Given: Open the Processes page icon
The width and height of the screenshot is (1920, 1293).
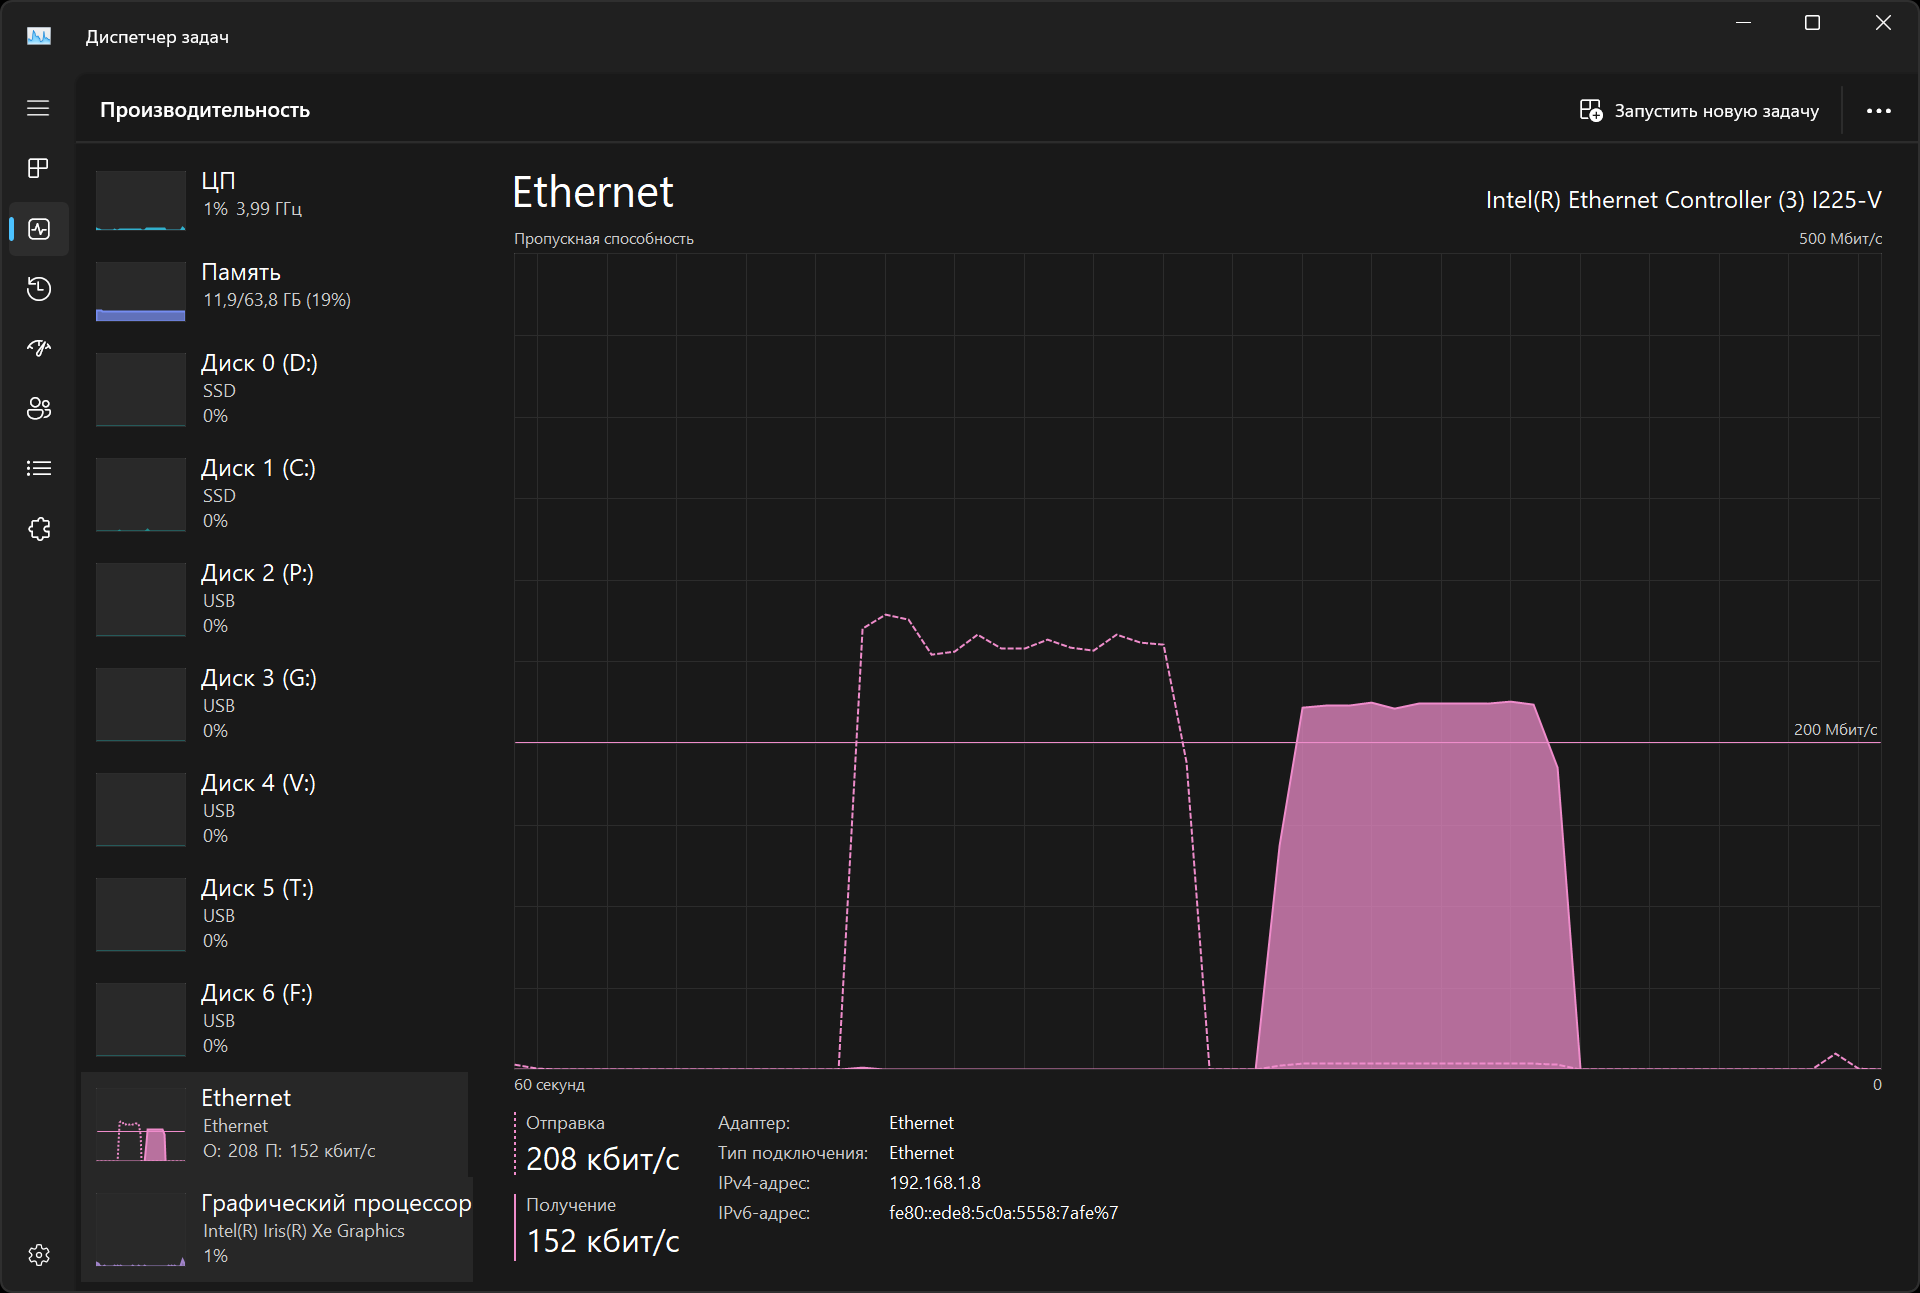Looking at the screenshot, I should pos(38,168).
